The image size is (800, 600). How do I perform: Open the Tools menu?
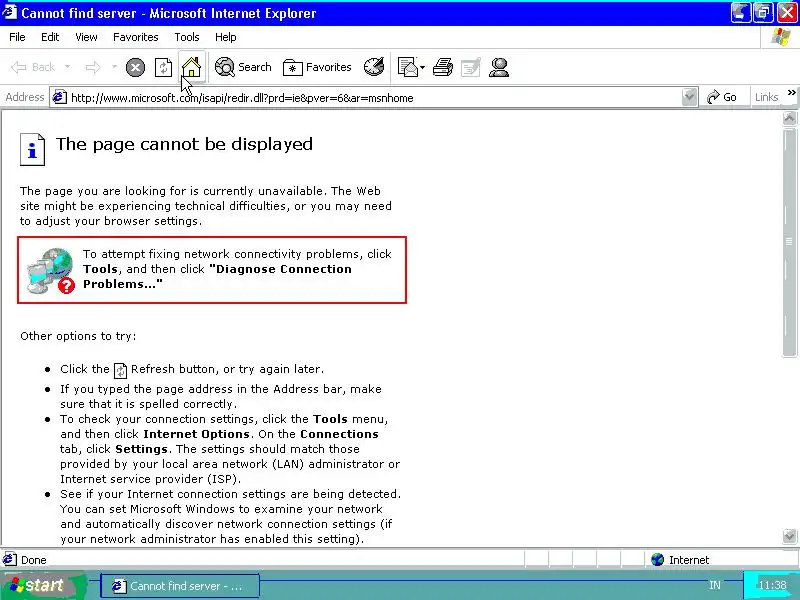tap(186, 37)
